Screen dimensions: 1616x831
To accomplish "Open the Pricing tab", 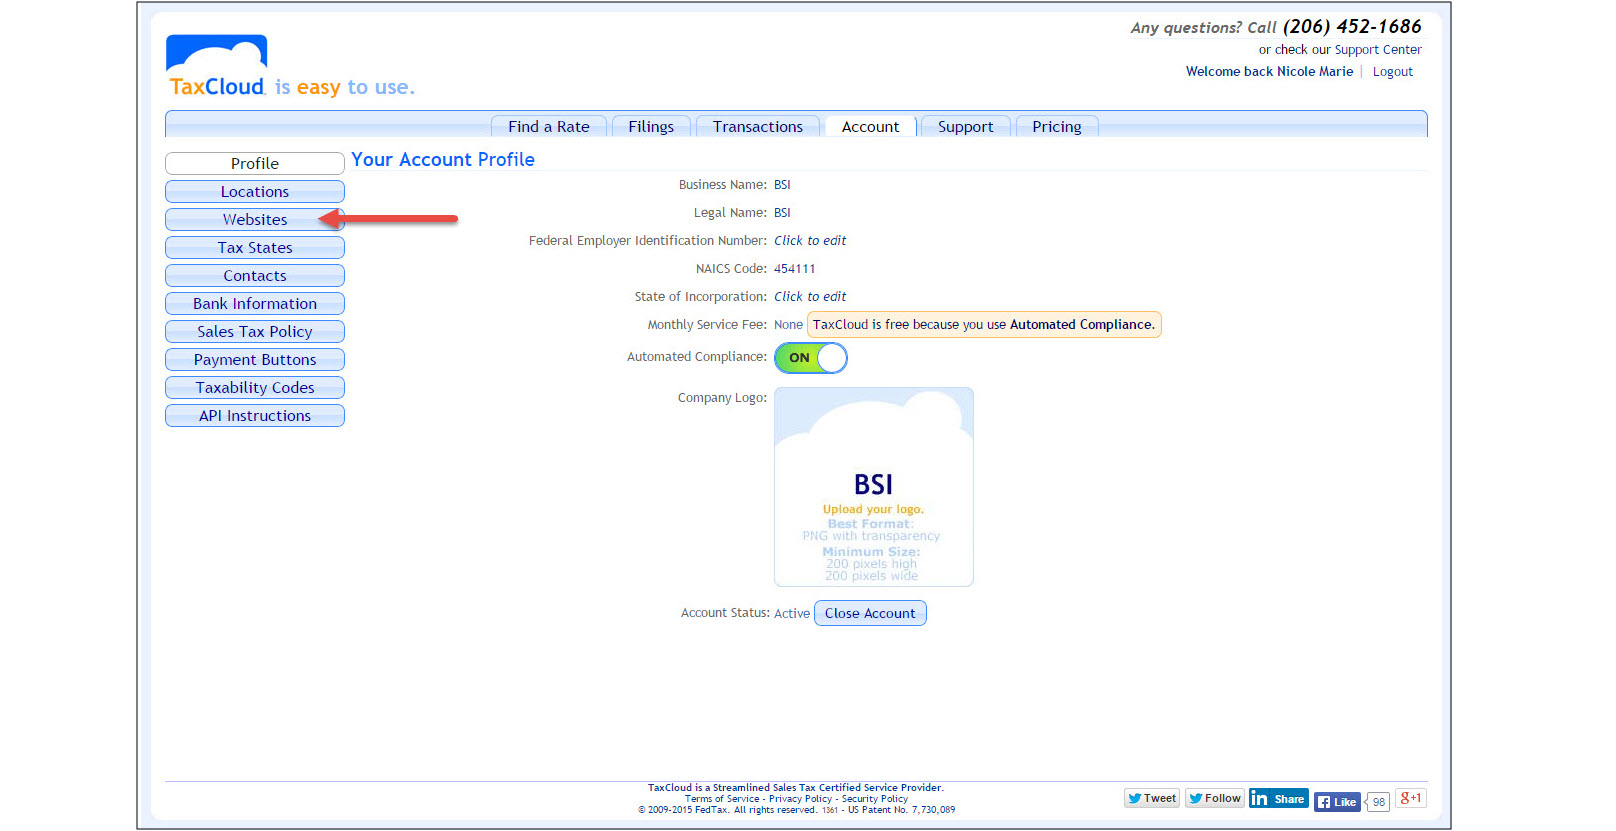I will pos(1057,126).
